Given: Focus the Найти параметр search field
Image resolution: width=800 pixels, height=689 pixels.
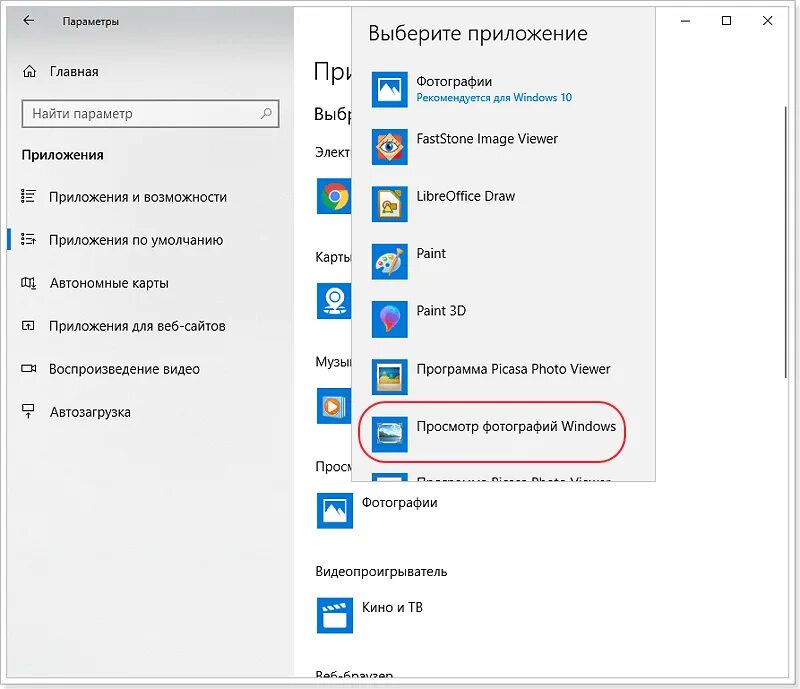Looking at the screenshot, I should pos(150,113).
